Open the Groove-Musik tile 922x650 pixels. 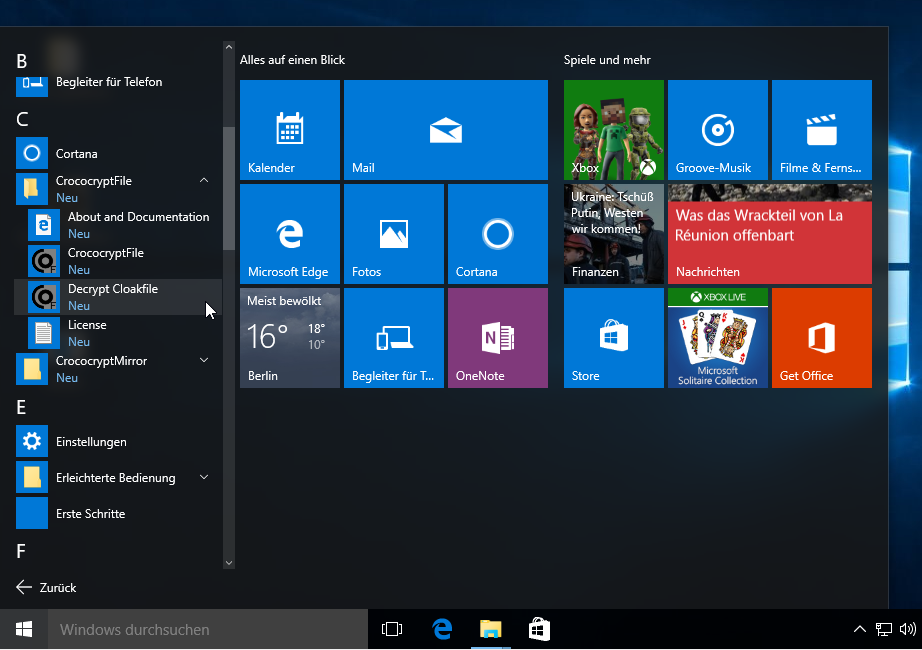(718, 130)
